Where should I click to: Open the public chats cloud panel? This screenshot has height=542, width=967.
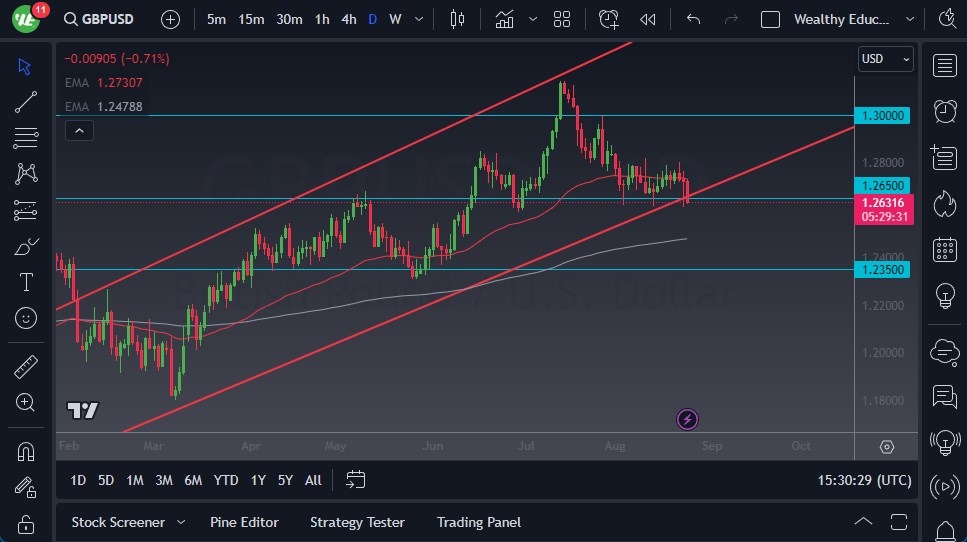pyautogui.click(x=945, y=353)
